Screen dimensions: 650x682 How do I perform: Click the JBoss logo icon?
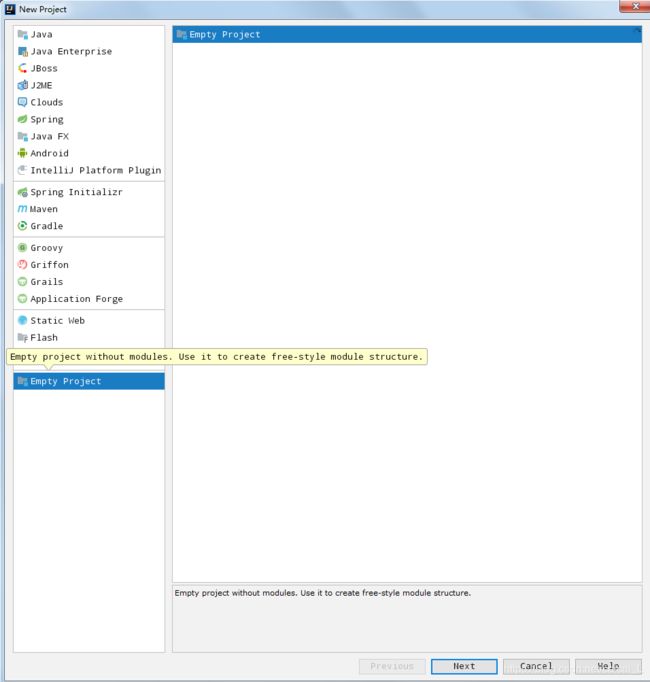tap(23, 68)
